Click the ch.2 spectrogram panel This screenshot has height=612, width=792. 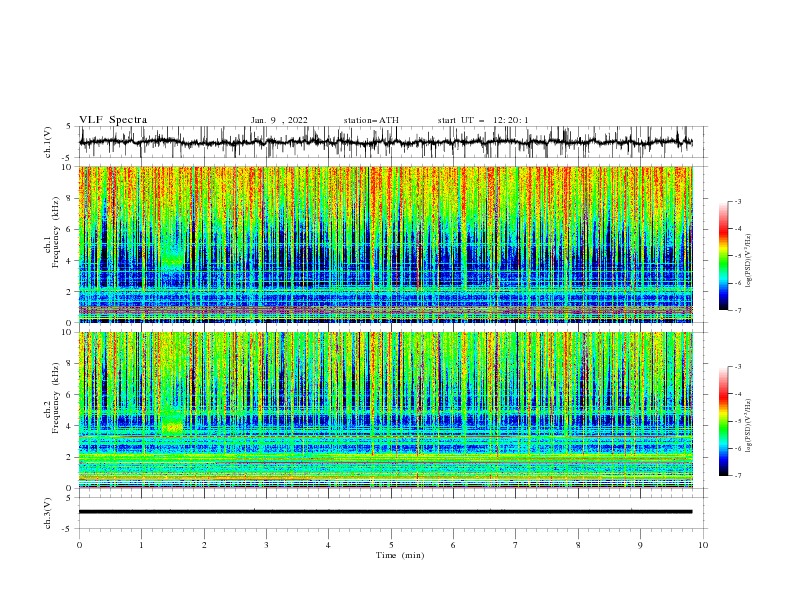click(385, 410)
